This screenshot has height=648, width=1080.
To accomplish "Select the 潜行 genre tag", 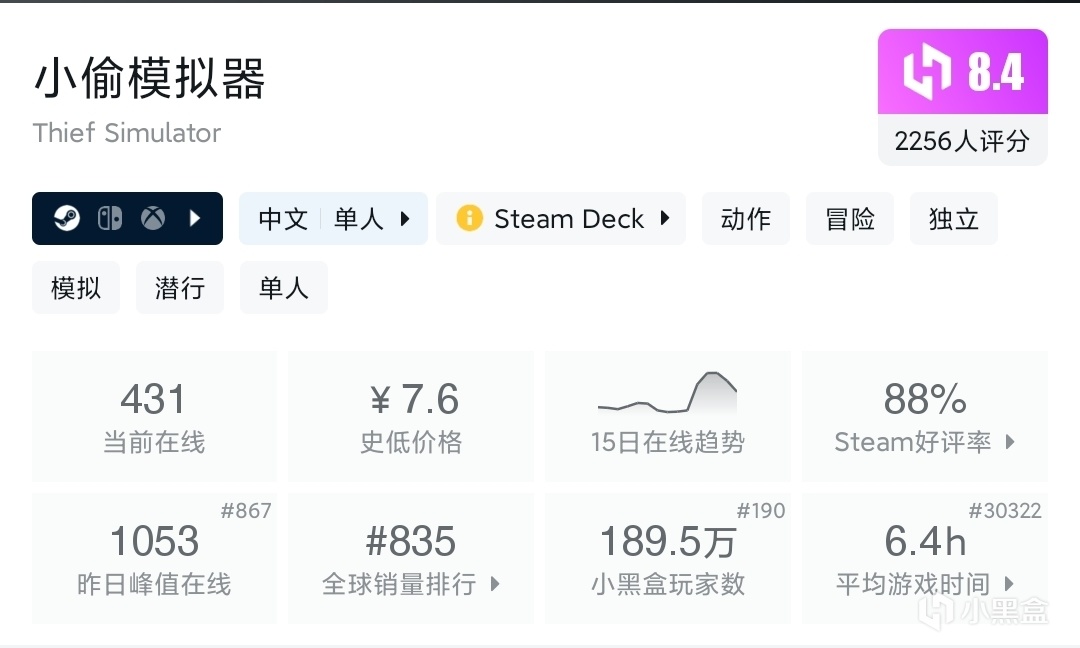I will [180, 289].
